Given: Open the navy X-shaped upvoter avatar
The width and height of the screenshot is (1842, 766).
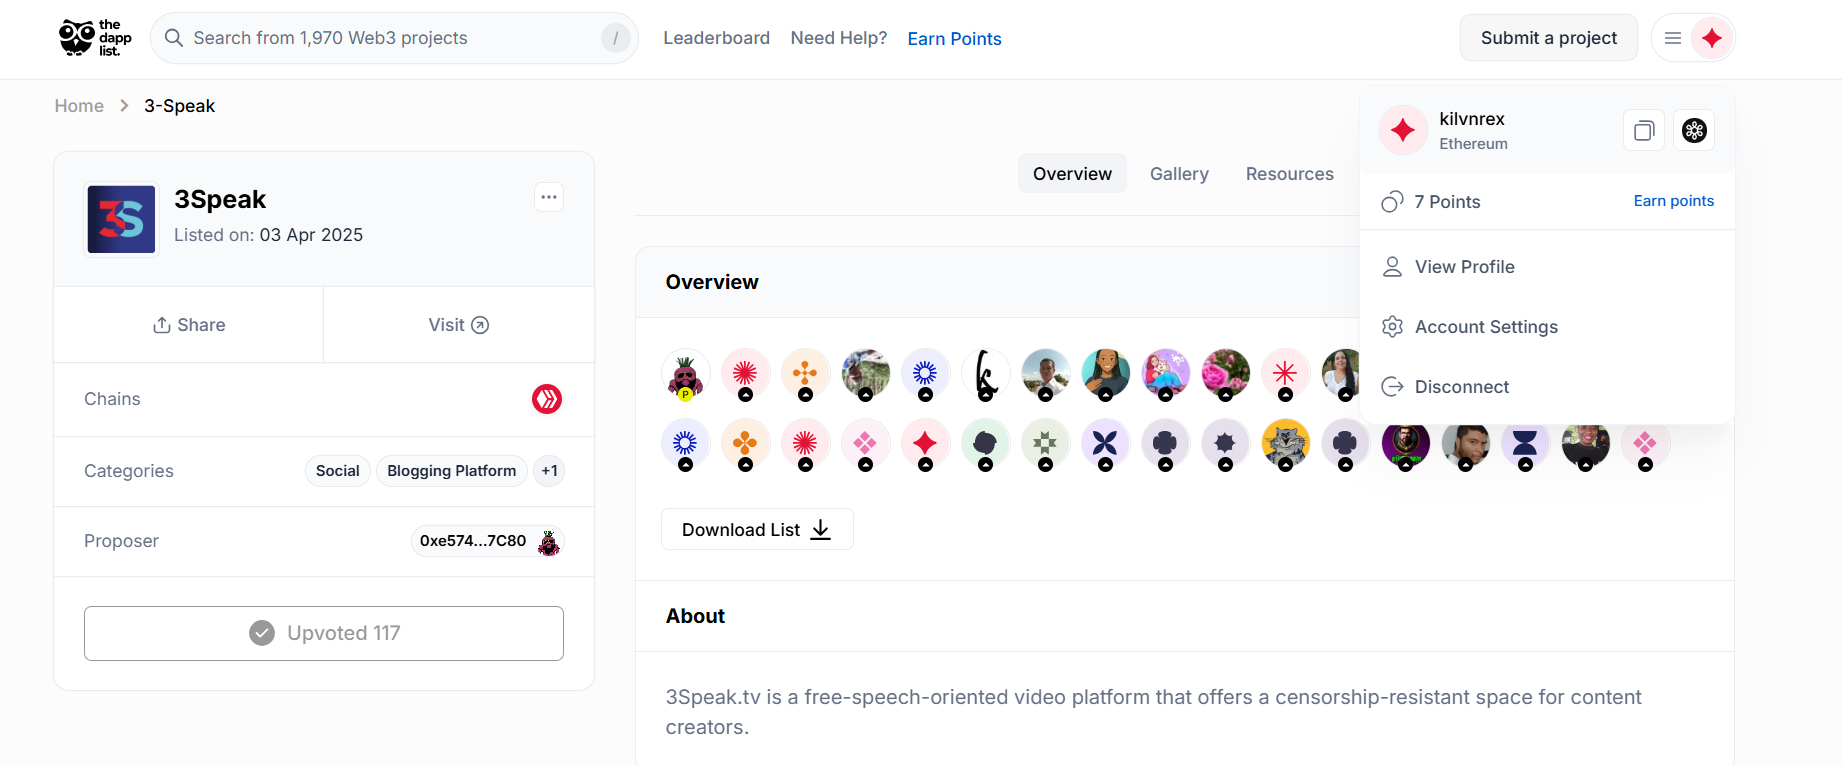Looking at the screenshot, I should pos(1106,444).
